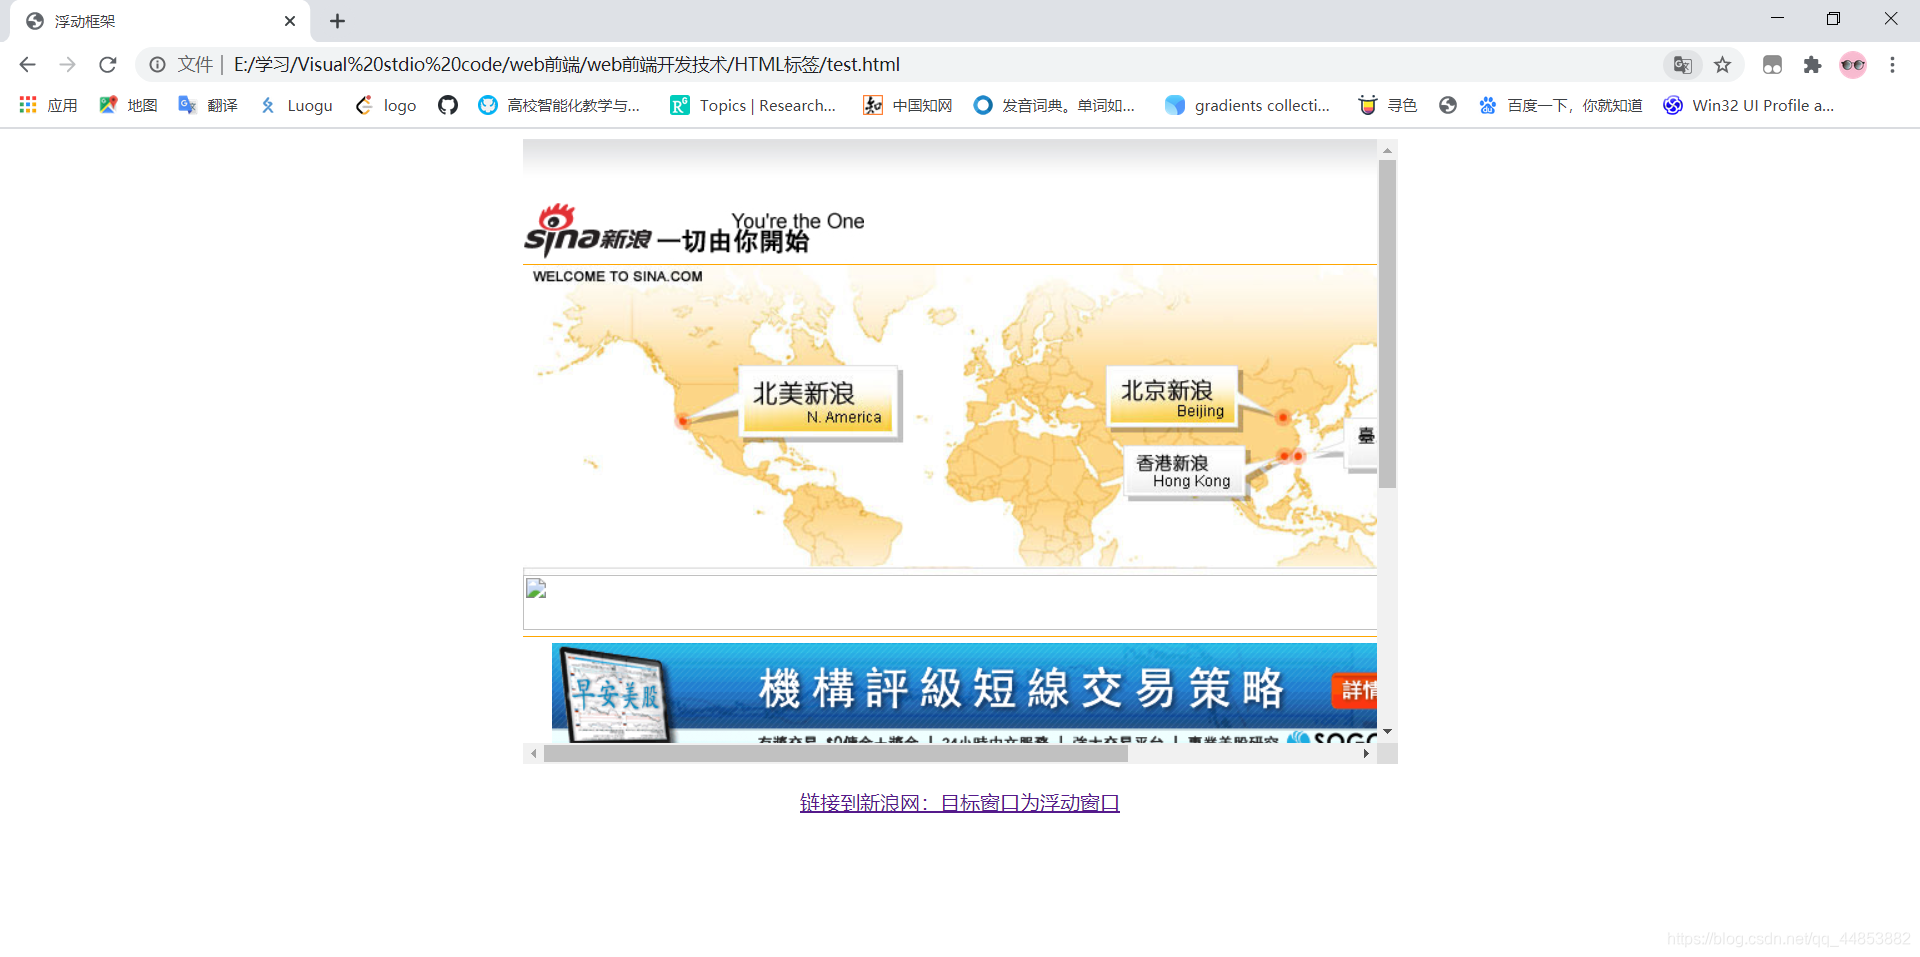Open the 高校智能化教学 bookmark
This screenshot has width=1920, height=957.
(559, 105)
